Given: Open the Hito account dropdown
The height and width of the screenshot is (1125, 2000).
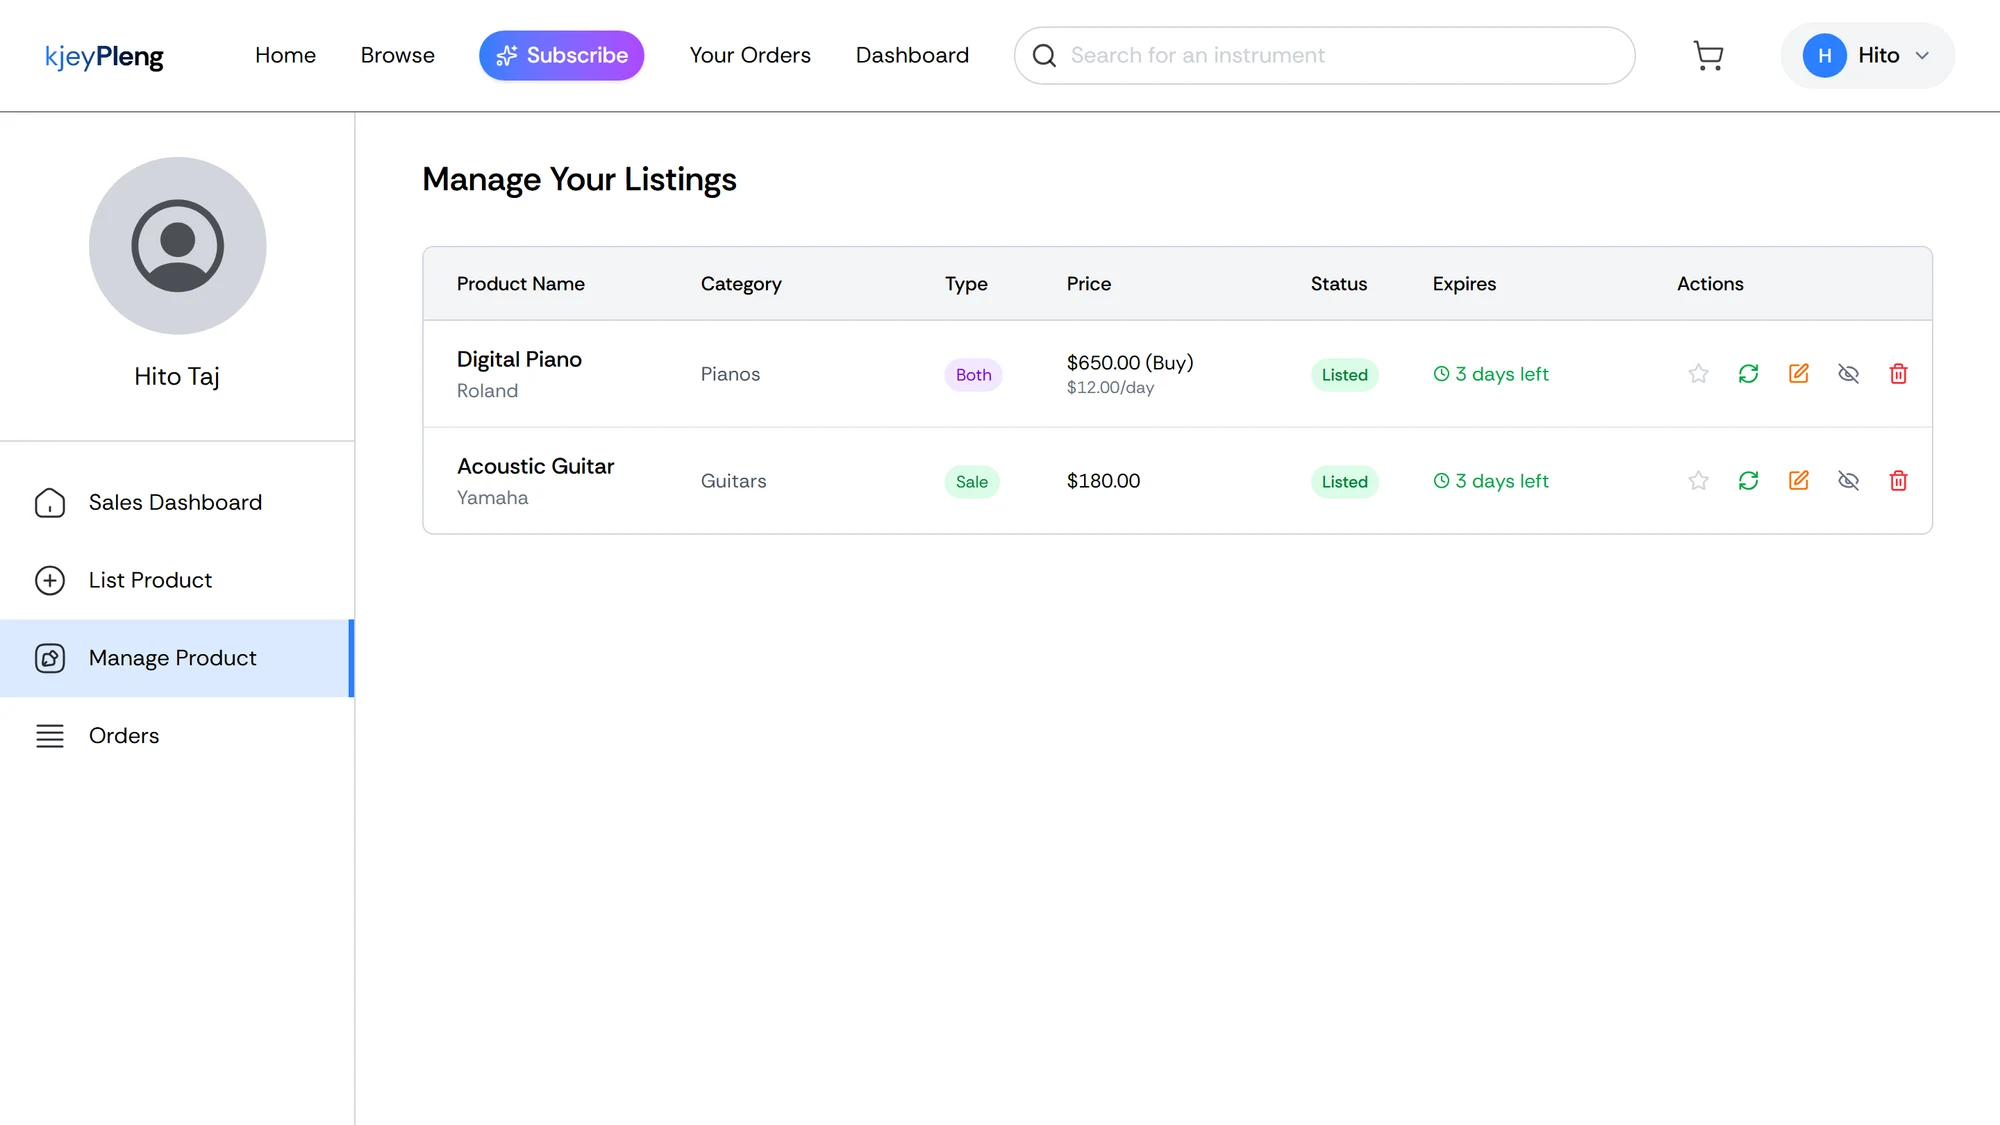Looking at the screenshot, I should [x=1867, y=56].
